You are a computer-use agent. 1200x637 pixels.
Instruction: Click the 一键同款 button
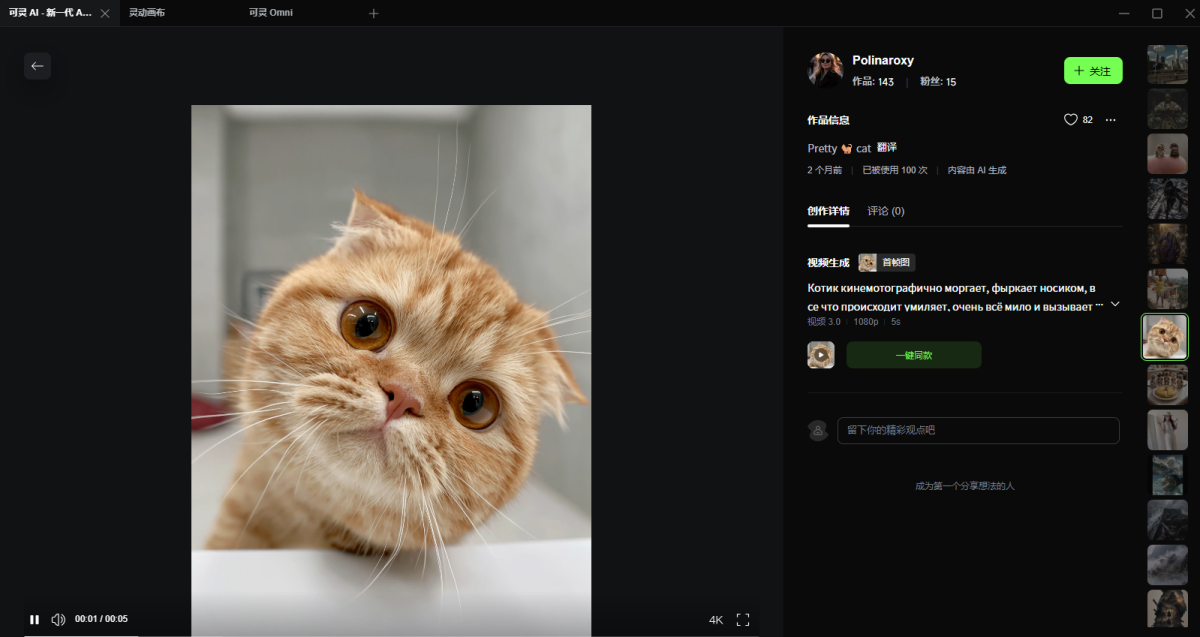pos(914,355)
